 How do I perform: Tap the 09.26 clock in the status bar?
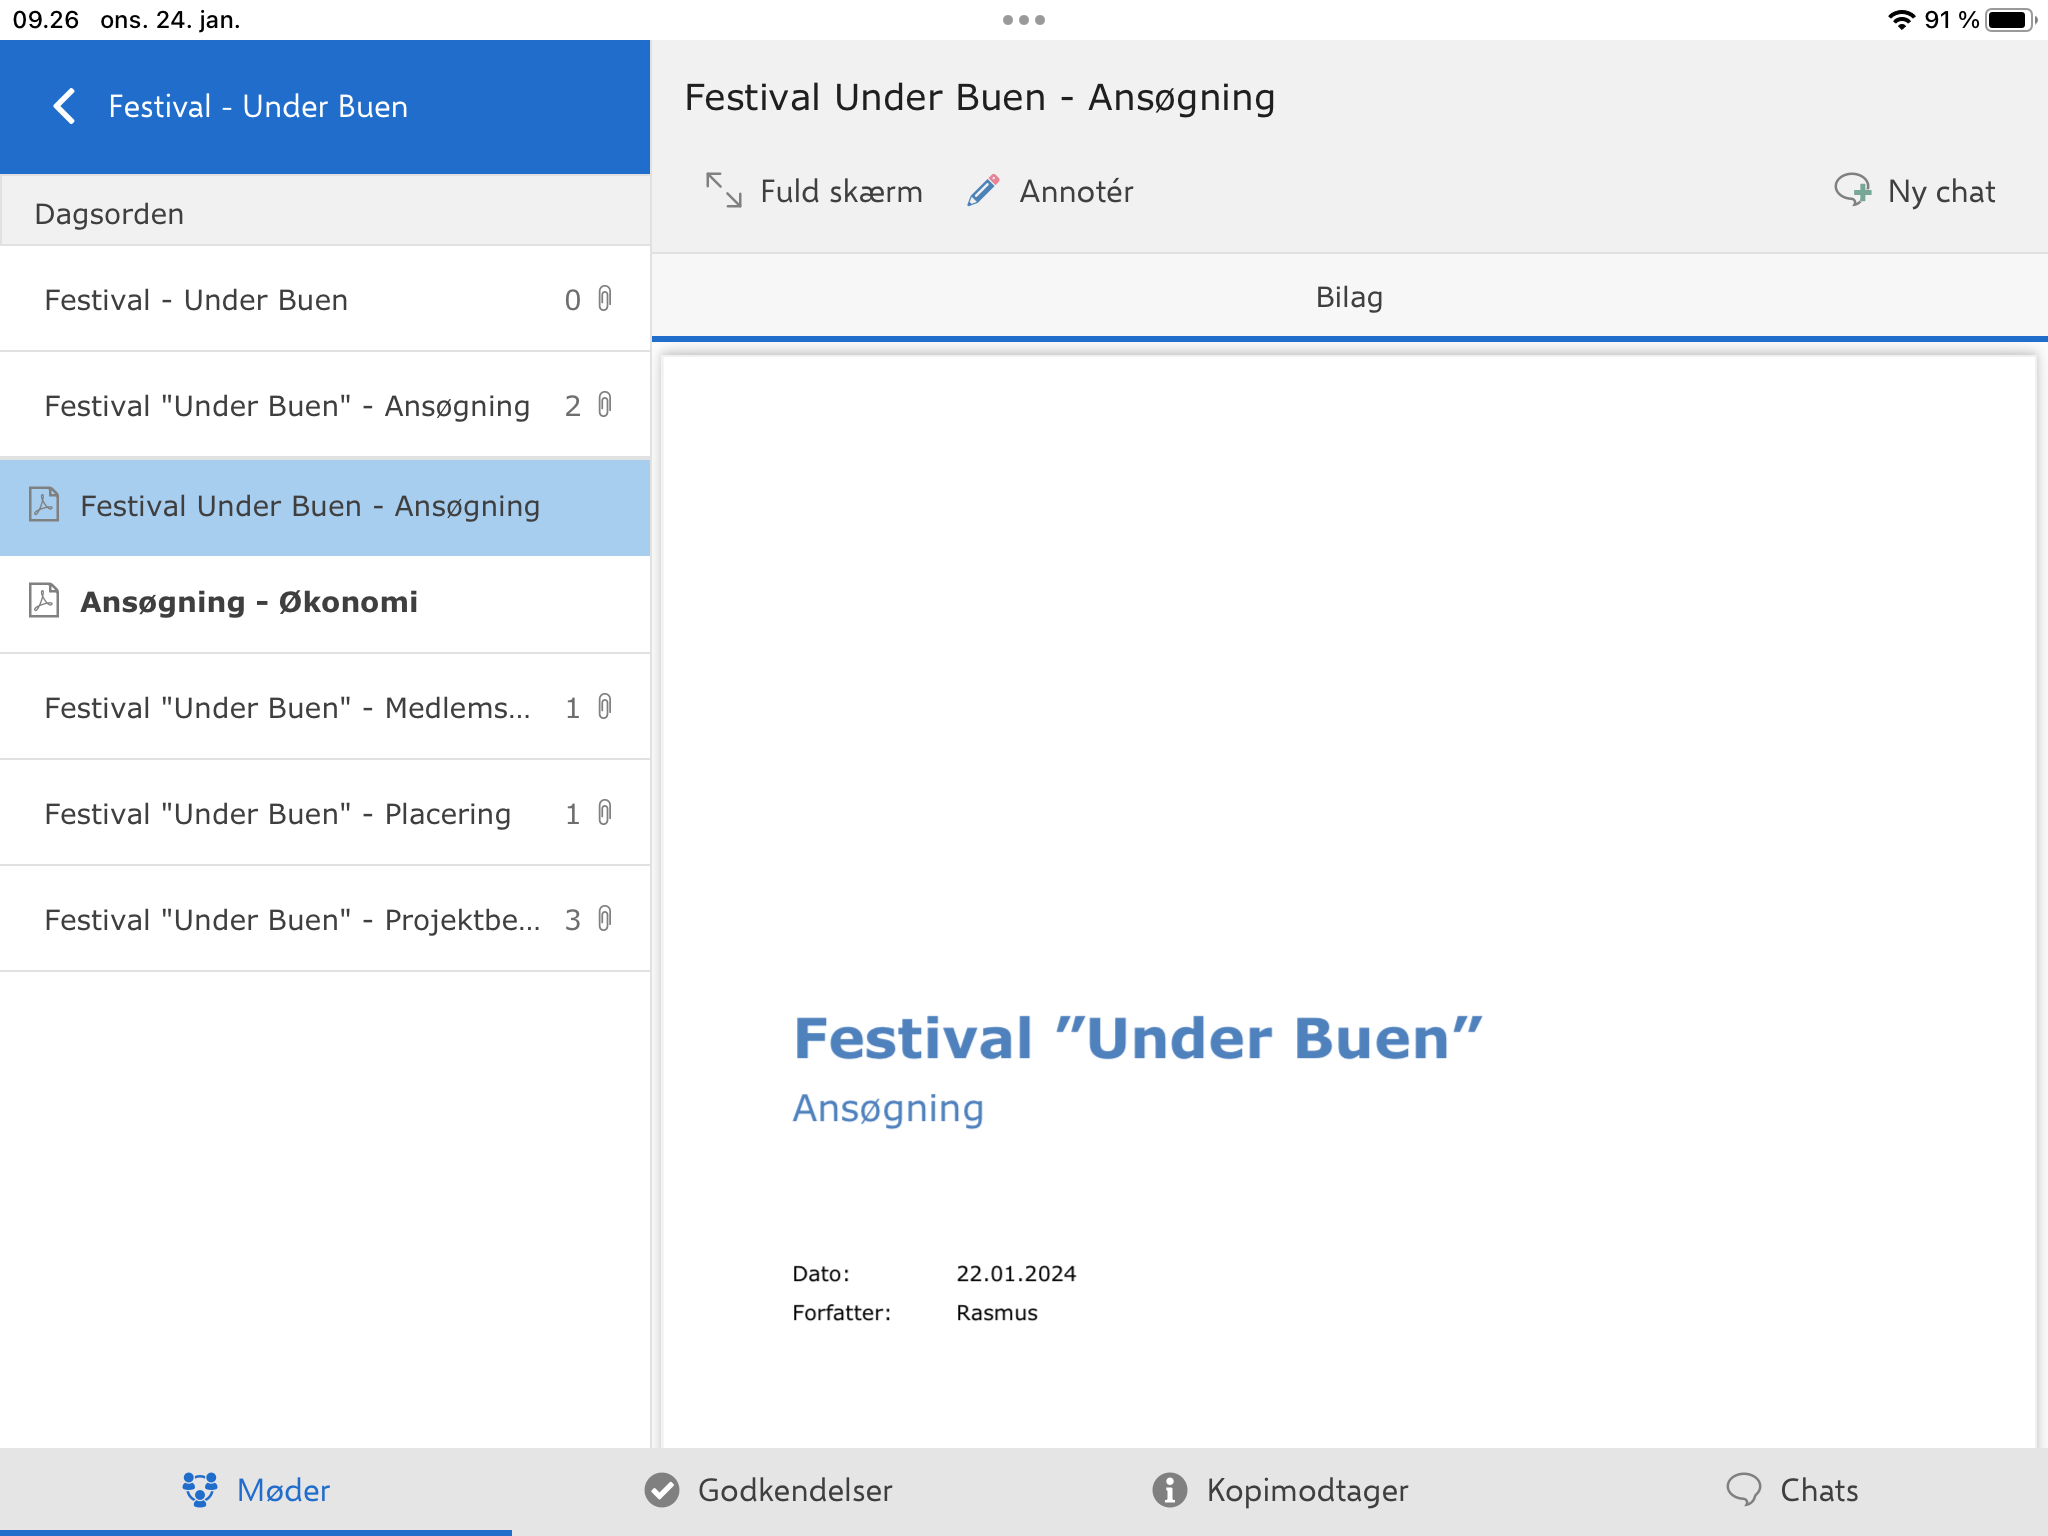pyautogui.click(x=45, y=20)
